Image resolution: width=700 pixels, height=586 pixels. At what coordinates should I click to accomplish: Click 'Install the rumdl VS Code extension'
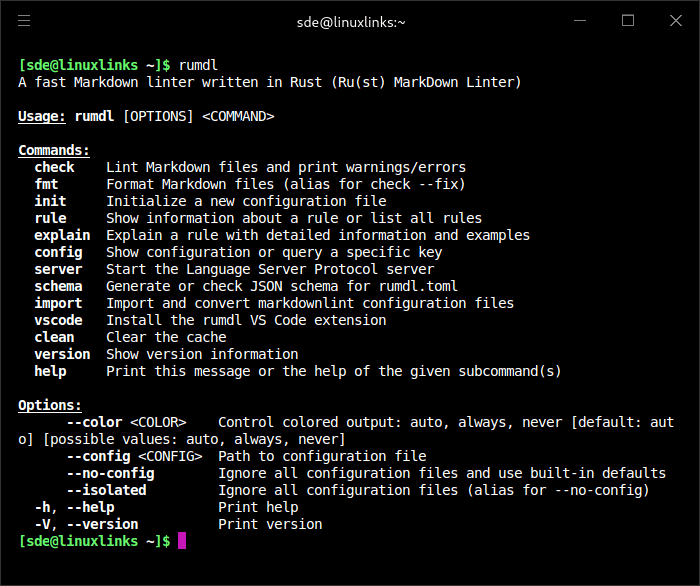(x=246, y=320)
